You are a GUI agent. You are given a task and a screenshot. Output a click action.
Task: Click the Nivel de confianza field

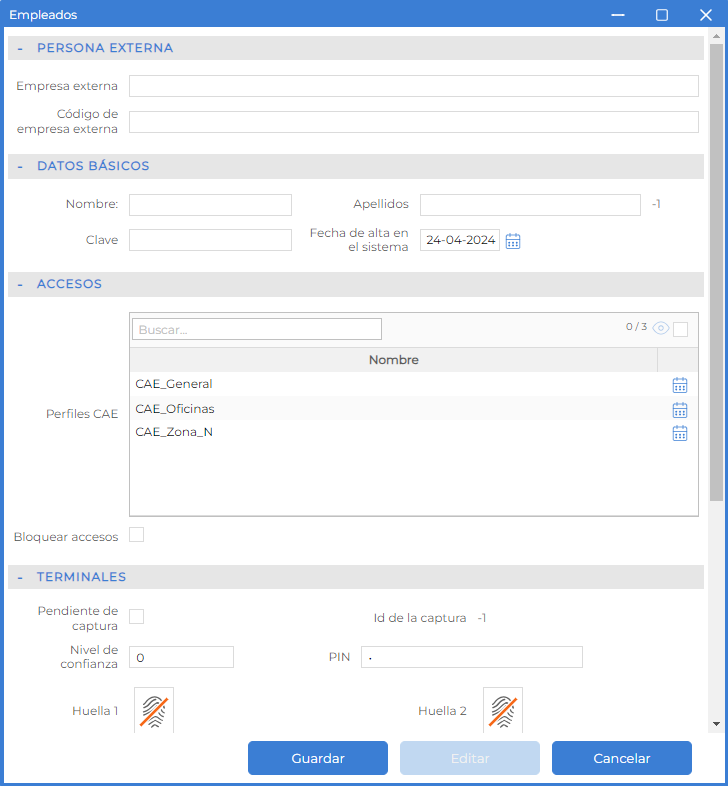[x=181, y=657]
